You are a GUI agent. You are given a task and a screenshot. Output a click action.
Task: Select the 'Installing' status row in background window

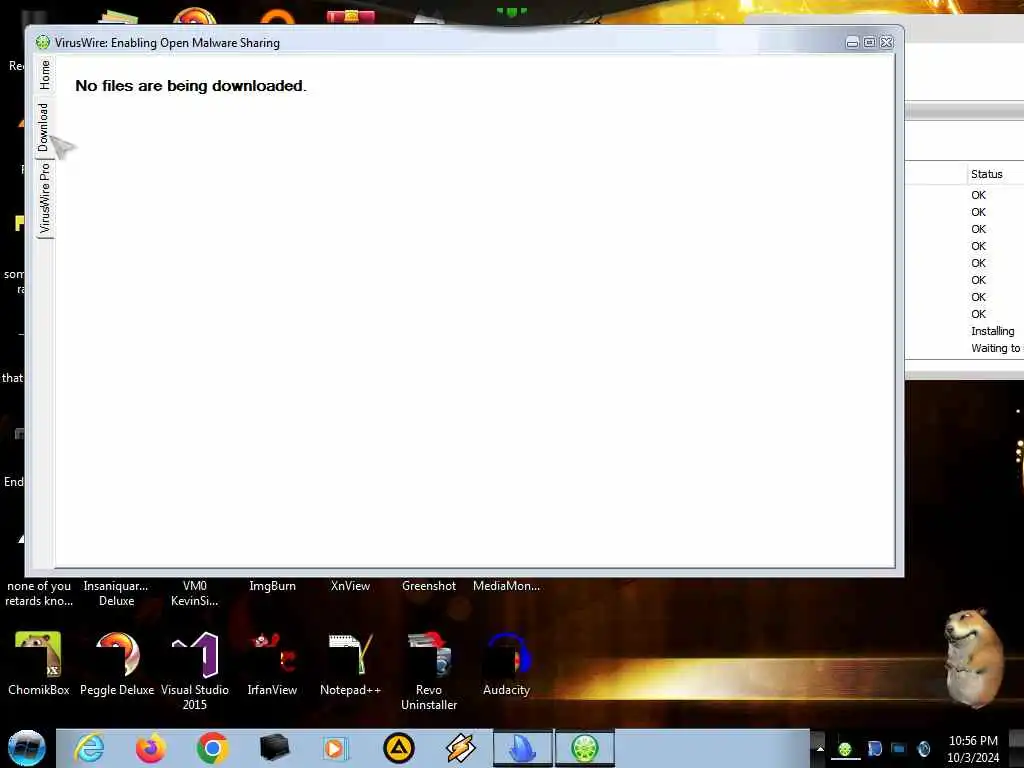992,331
